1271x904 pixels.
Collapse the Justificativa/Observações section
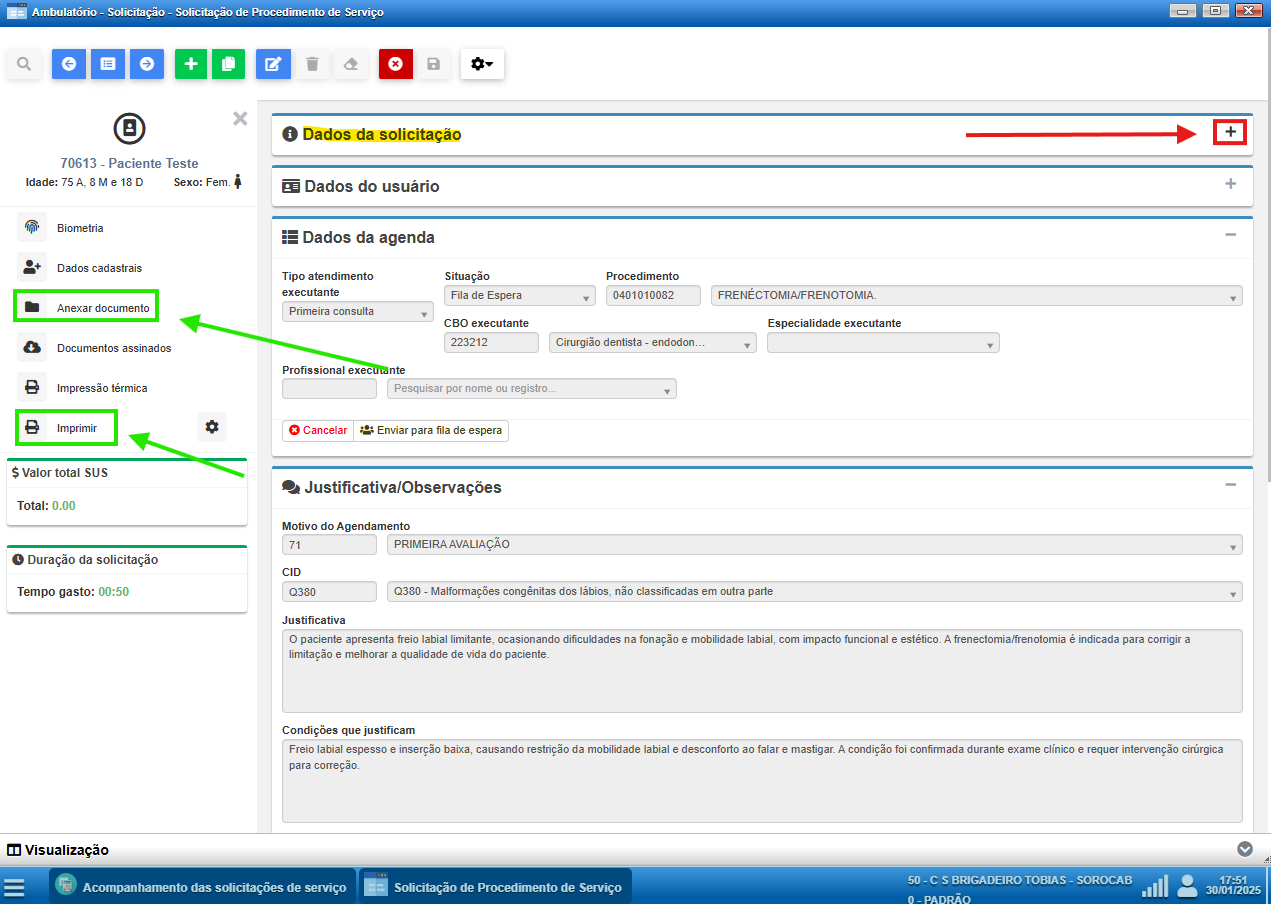point(1230,485)
